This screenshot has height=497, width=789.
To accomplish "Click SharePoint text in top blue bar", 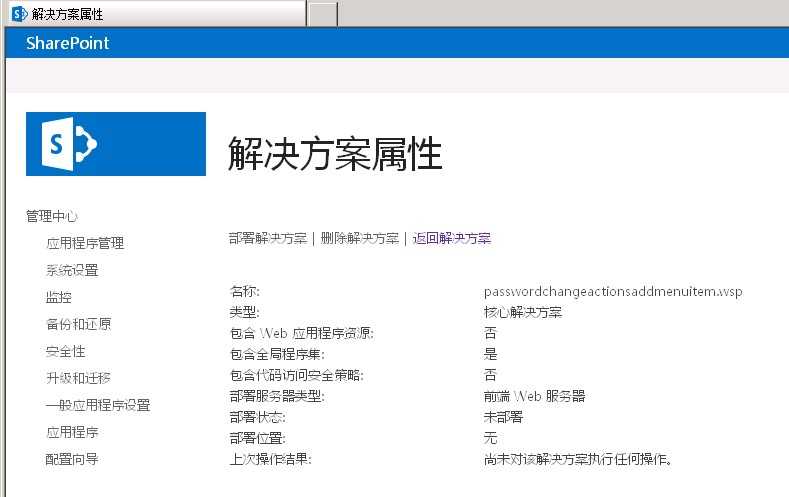I will (67, 43).
